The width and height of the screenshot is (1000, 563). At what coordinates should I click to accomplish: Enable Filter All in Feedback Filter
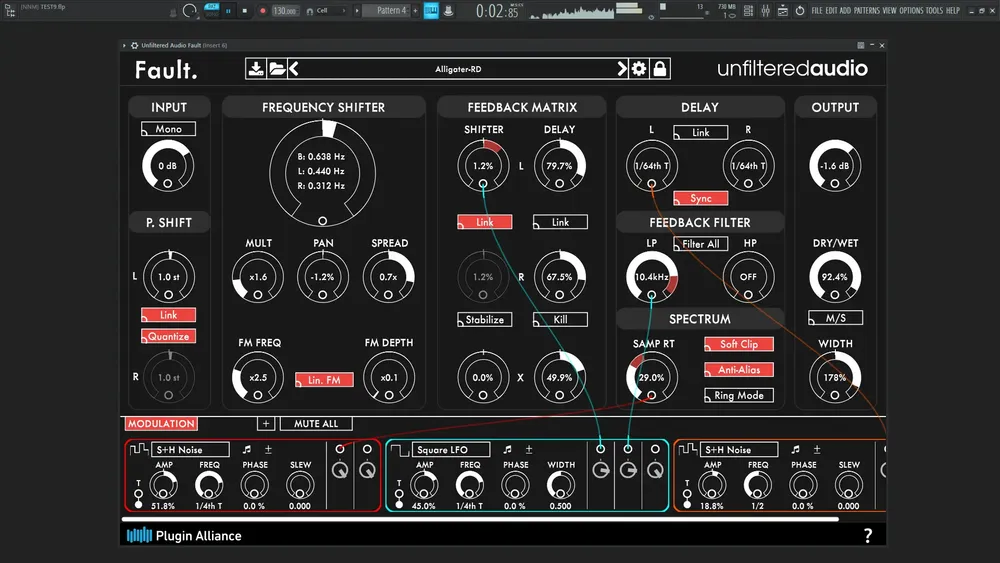pyautogui.click(x=701, y=244)
